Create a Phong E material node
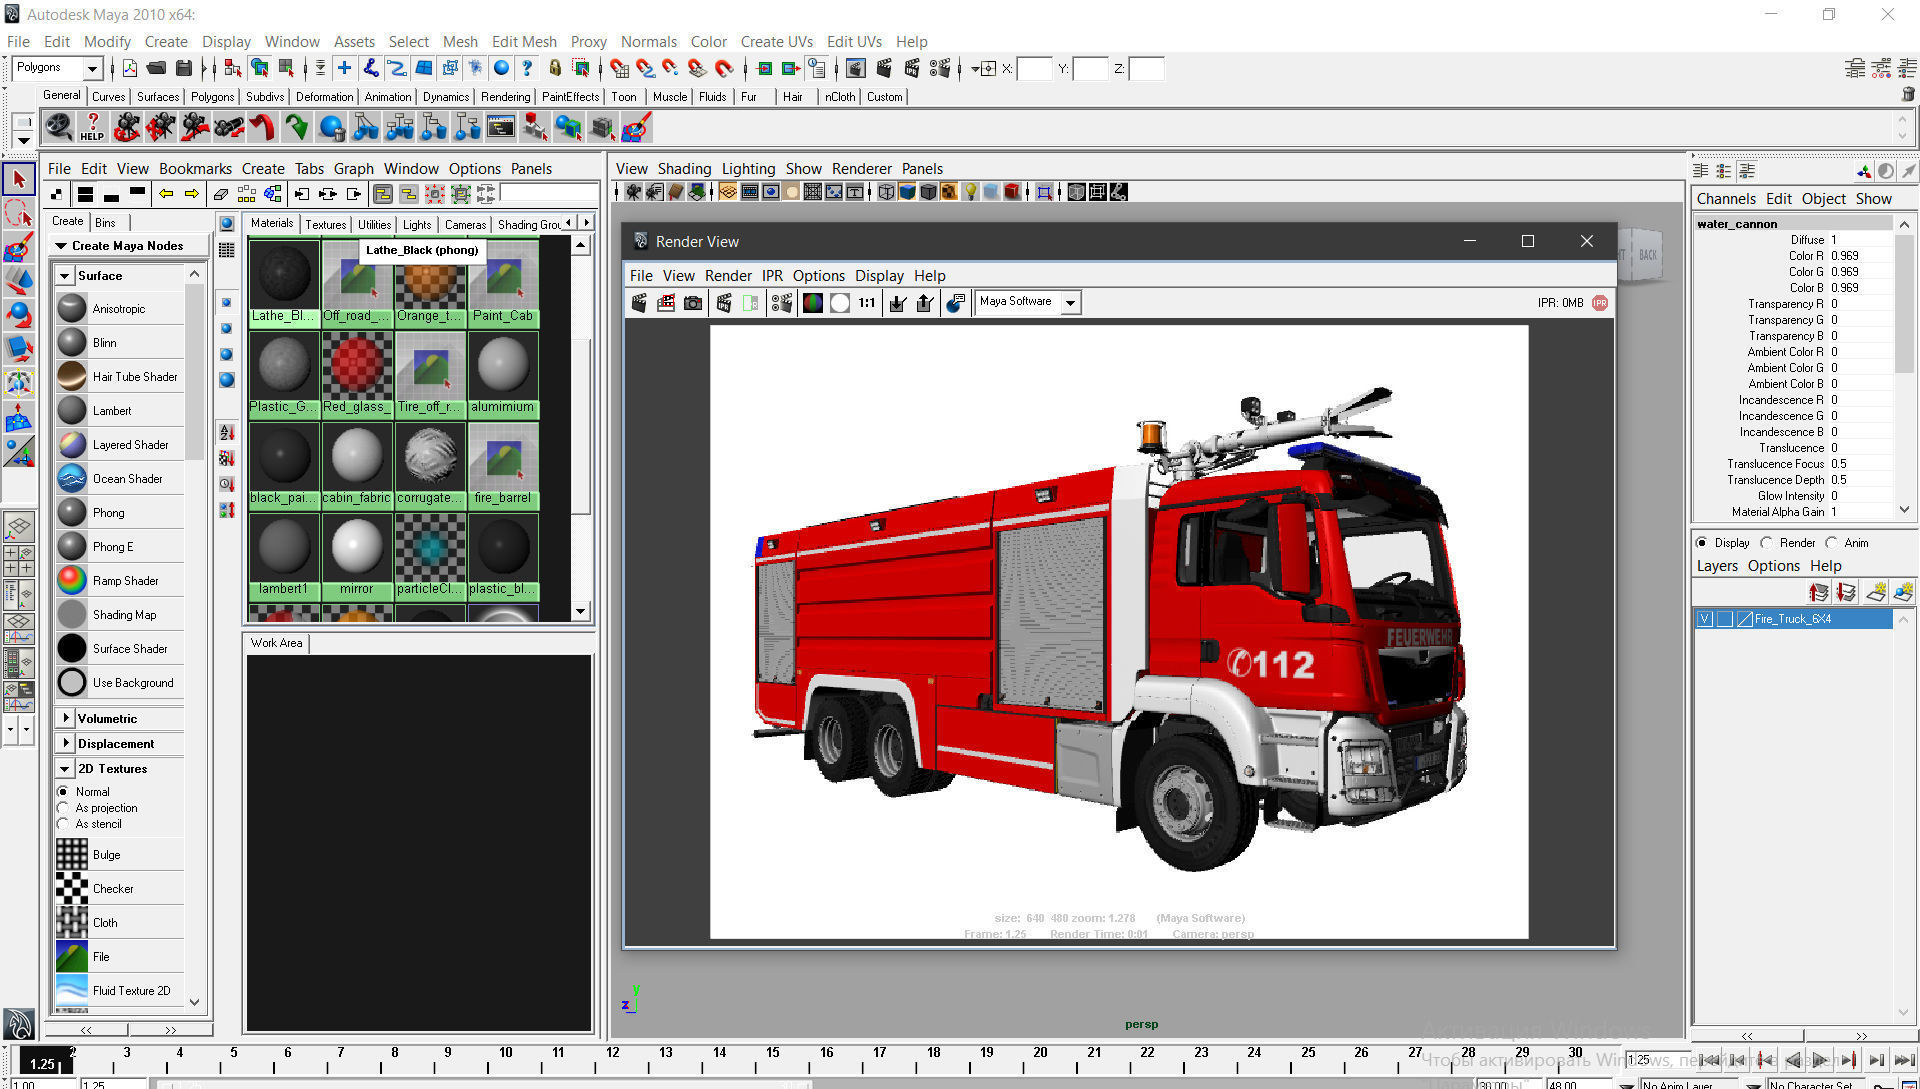Viewport: 1920px width, 1089px height. (121, 547)
